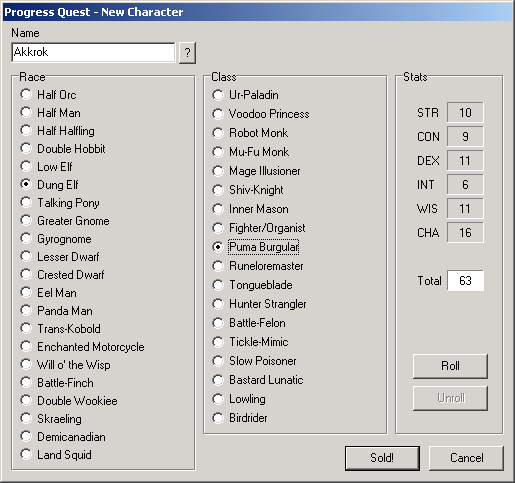Click the Name field containing Akkrok
This screenshot has width=515, height=483.
click(93, 52)
